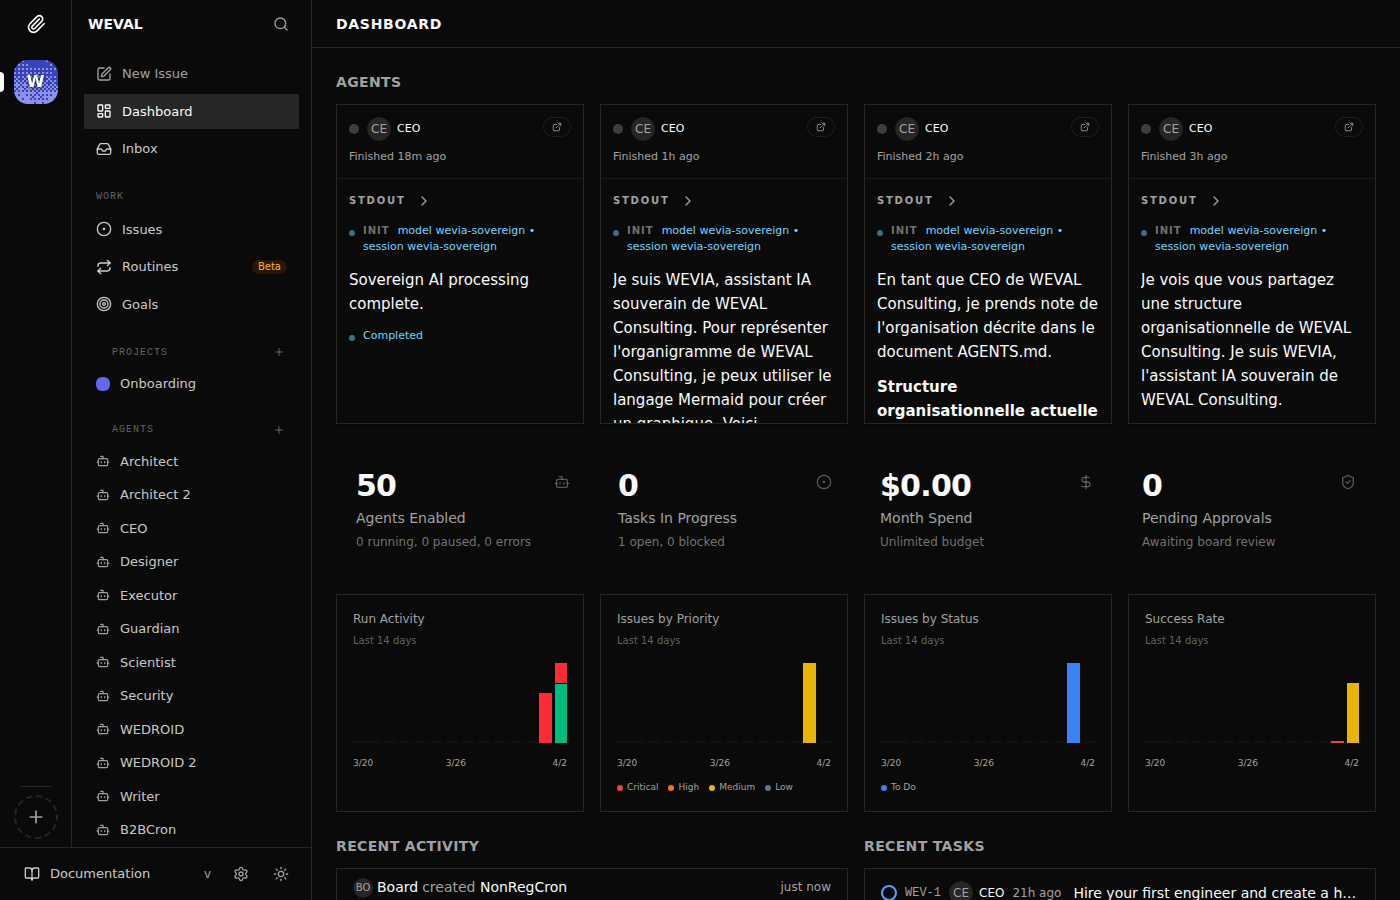1400x900 pixels.
Task: Click the New Issue button
Action: [154, 74]
